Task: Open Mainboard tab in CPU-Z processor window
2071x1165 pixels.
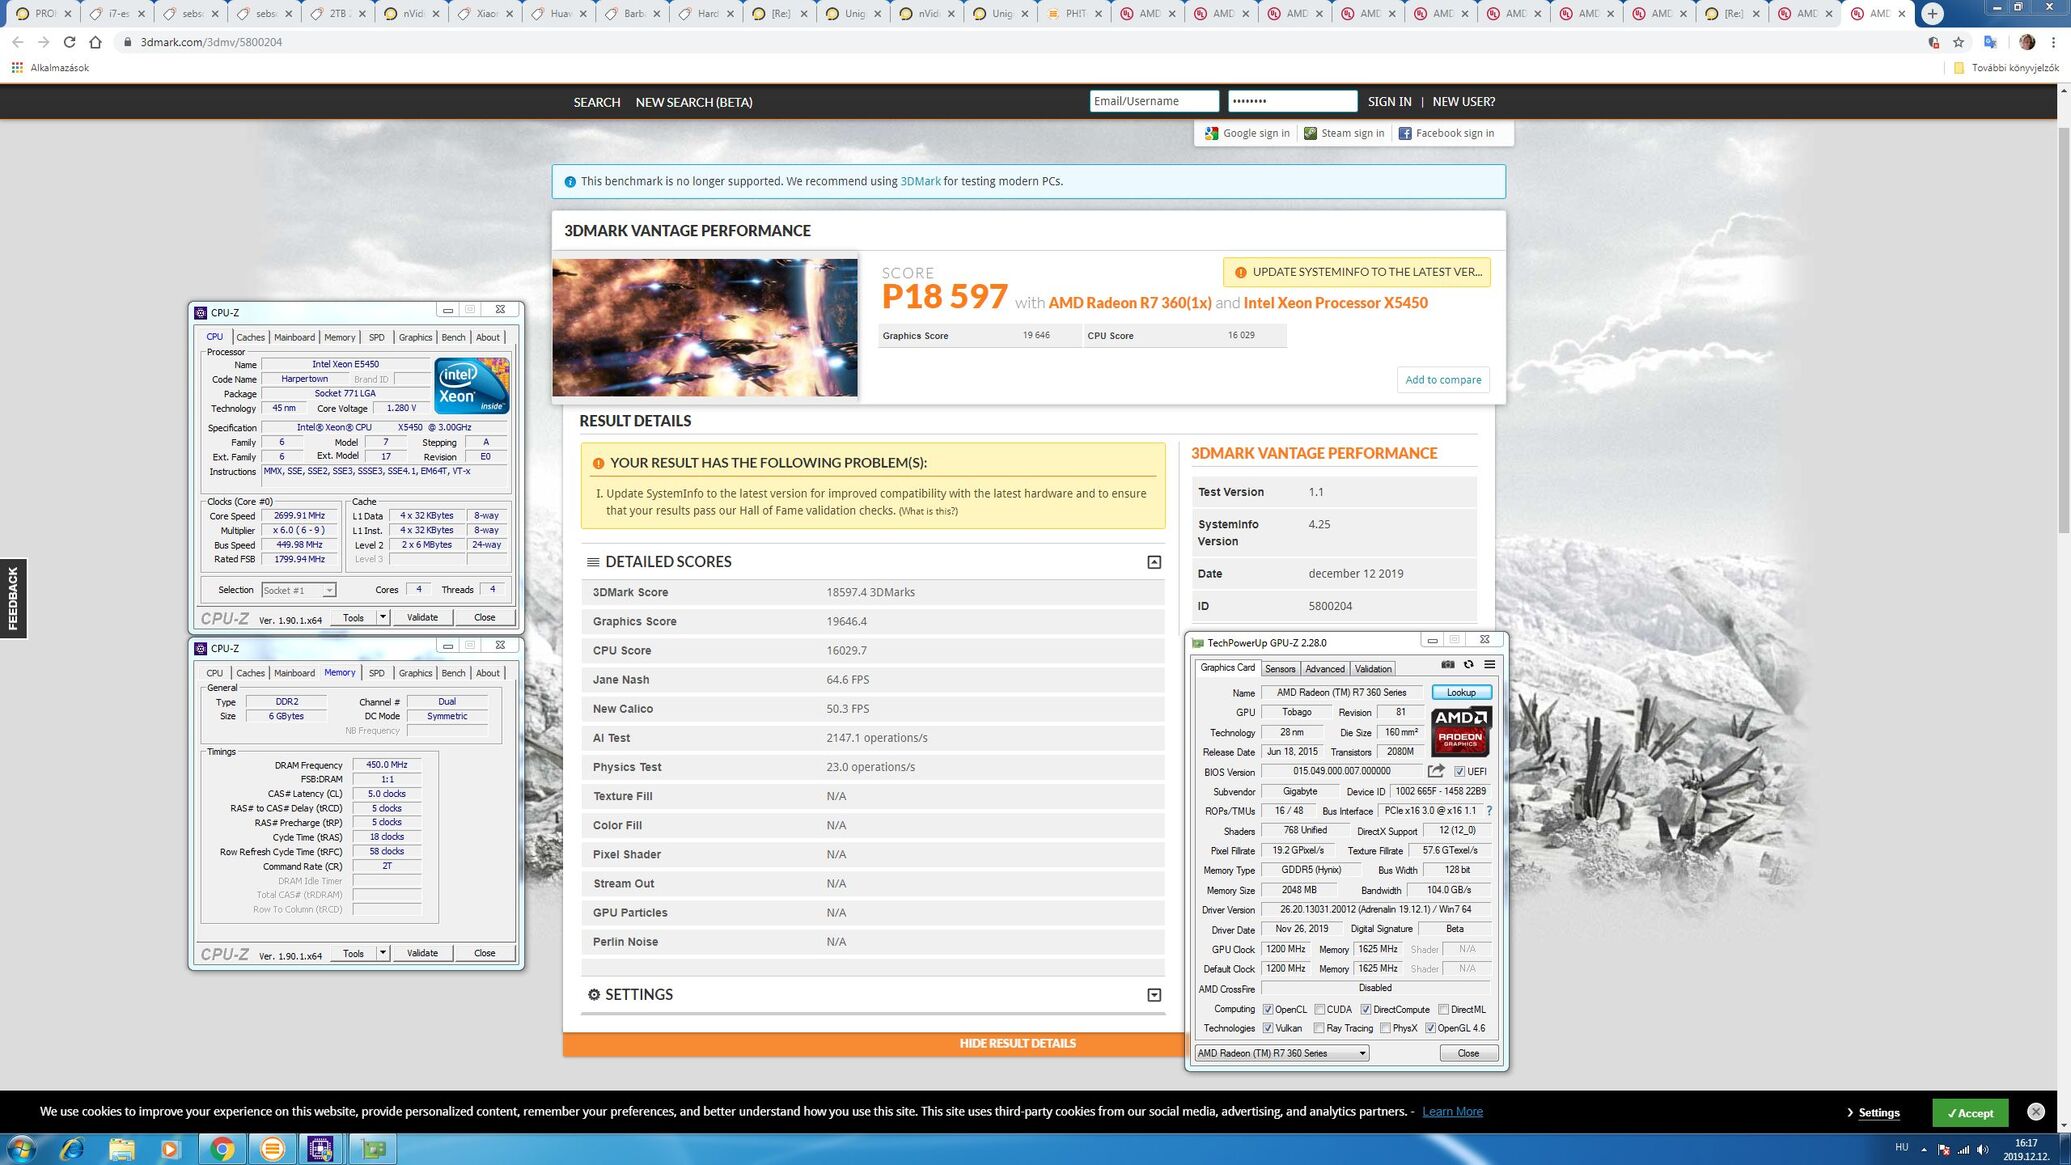Action: pos(294,337)
